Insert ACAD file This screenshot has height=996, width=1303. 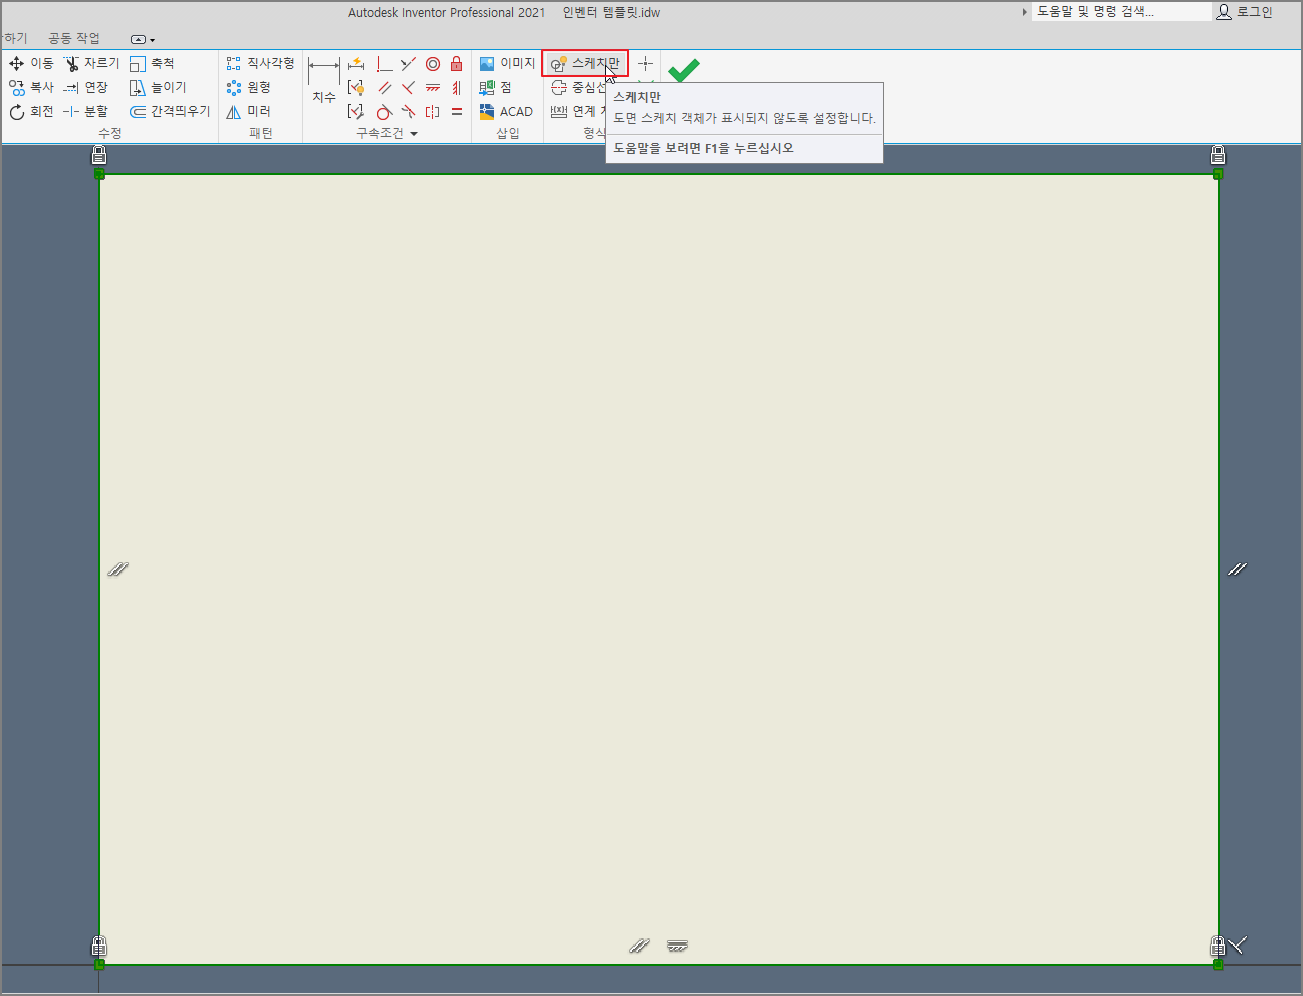tap(506, 111)
